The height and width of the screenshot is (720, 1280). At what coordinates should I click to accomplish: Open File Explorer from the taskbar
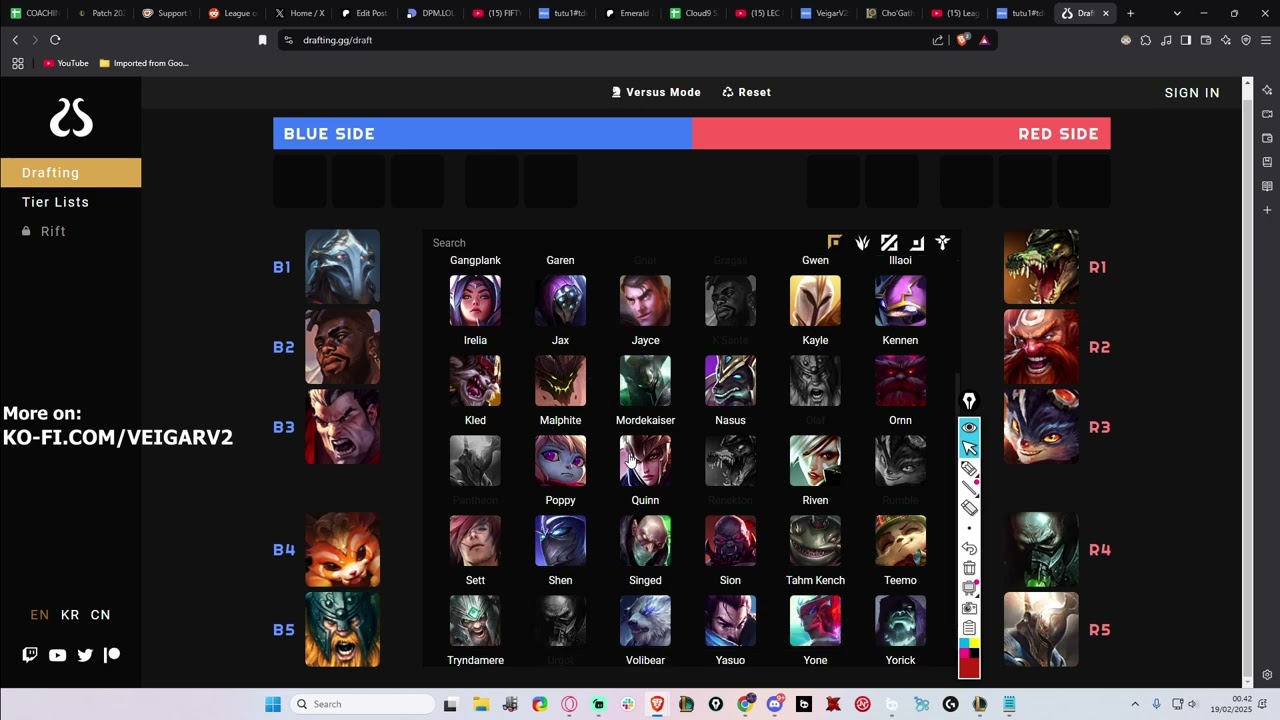[x=480, y=704]
